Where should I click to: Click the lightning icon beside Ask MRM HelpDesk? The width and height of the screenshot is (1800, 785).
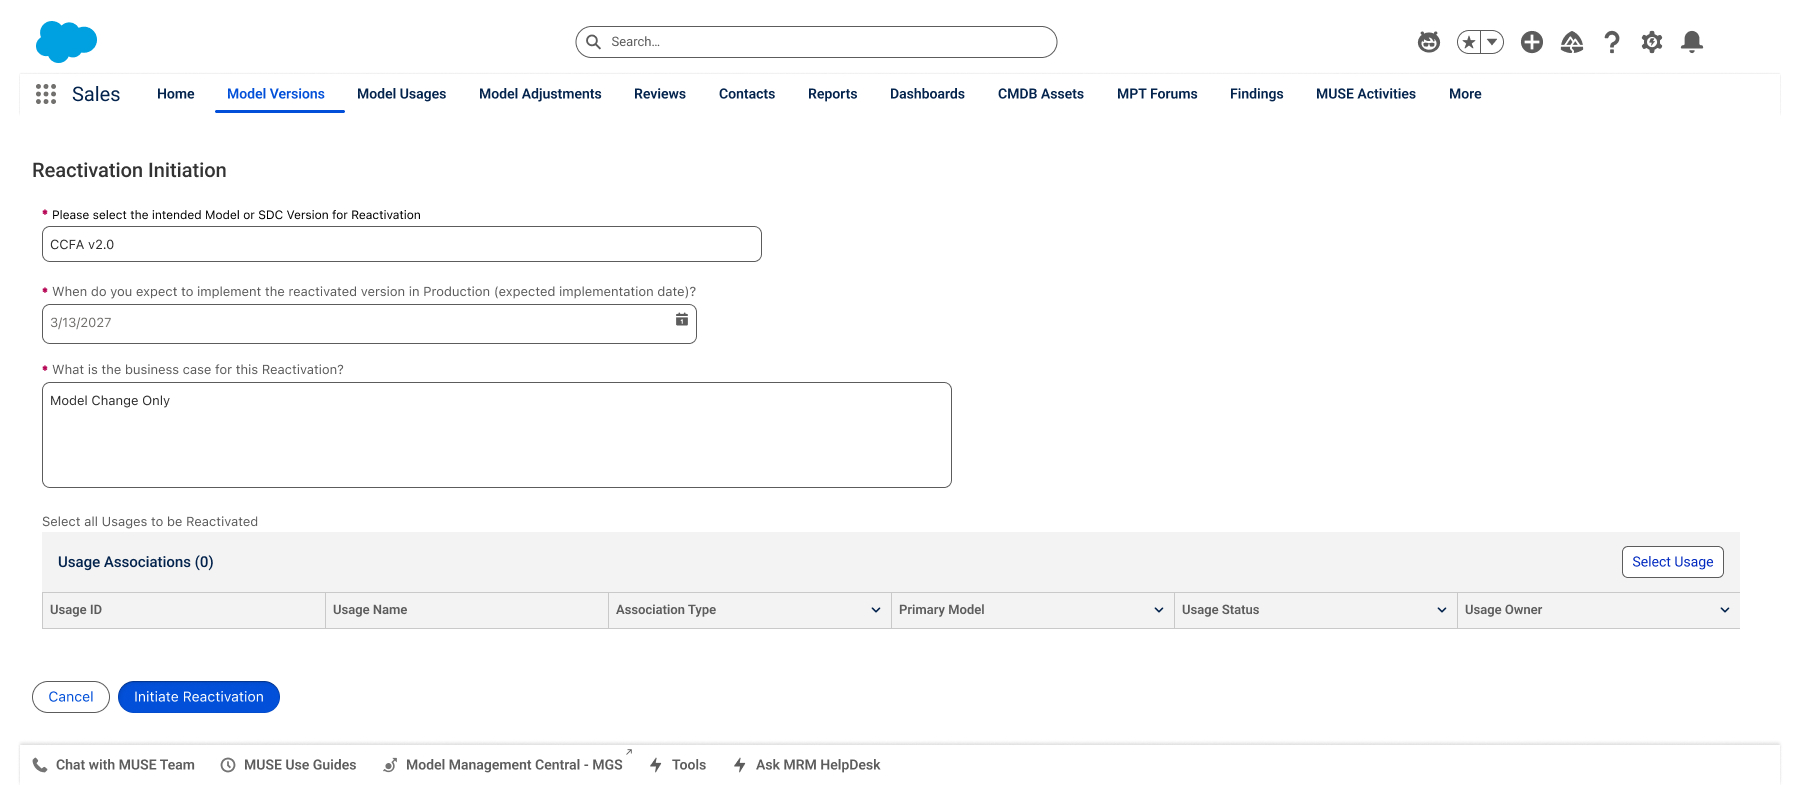tap(740, 765)
